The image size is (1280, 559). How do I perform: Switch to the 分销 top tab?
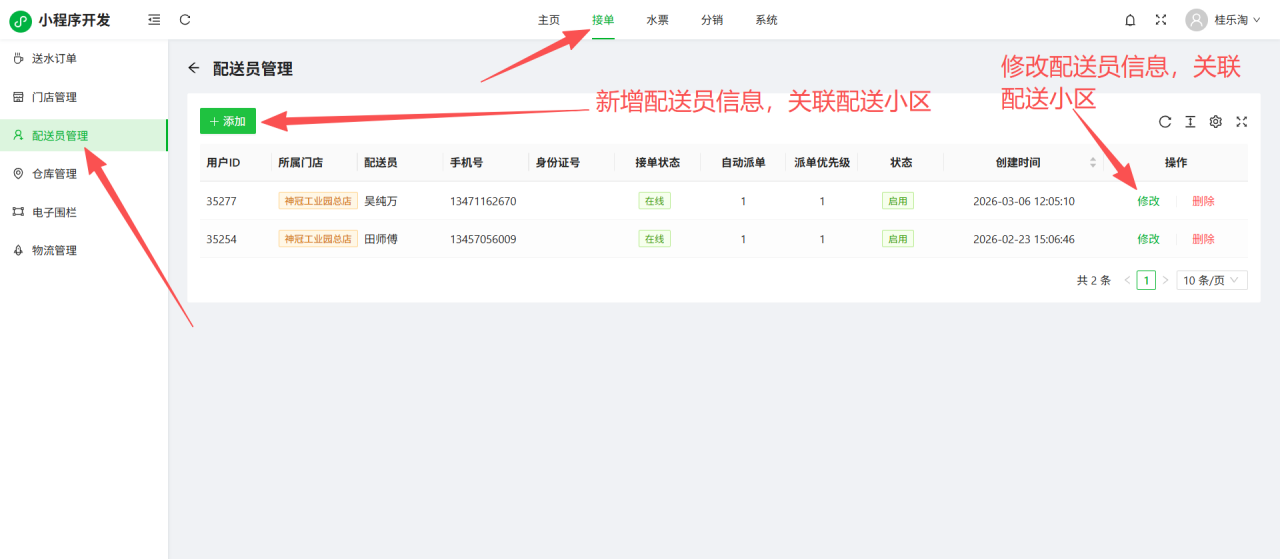[x=712, y=20]
